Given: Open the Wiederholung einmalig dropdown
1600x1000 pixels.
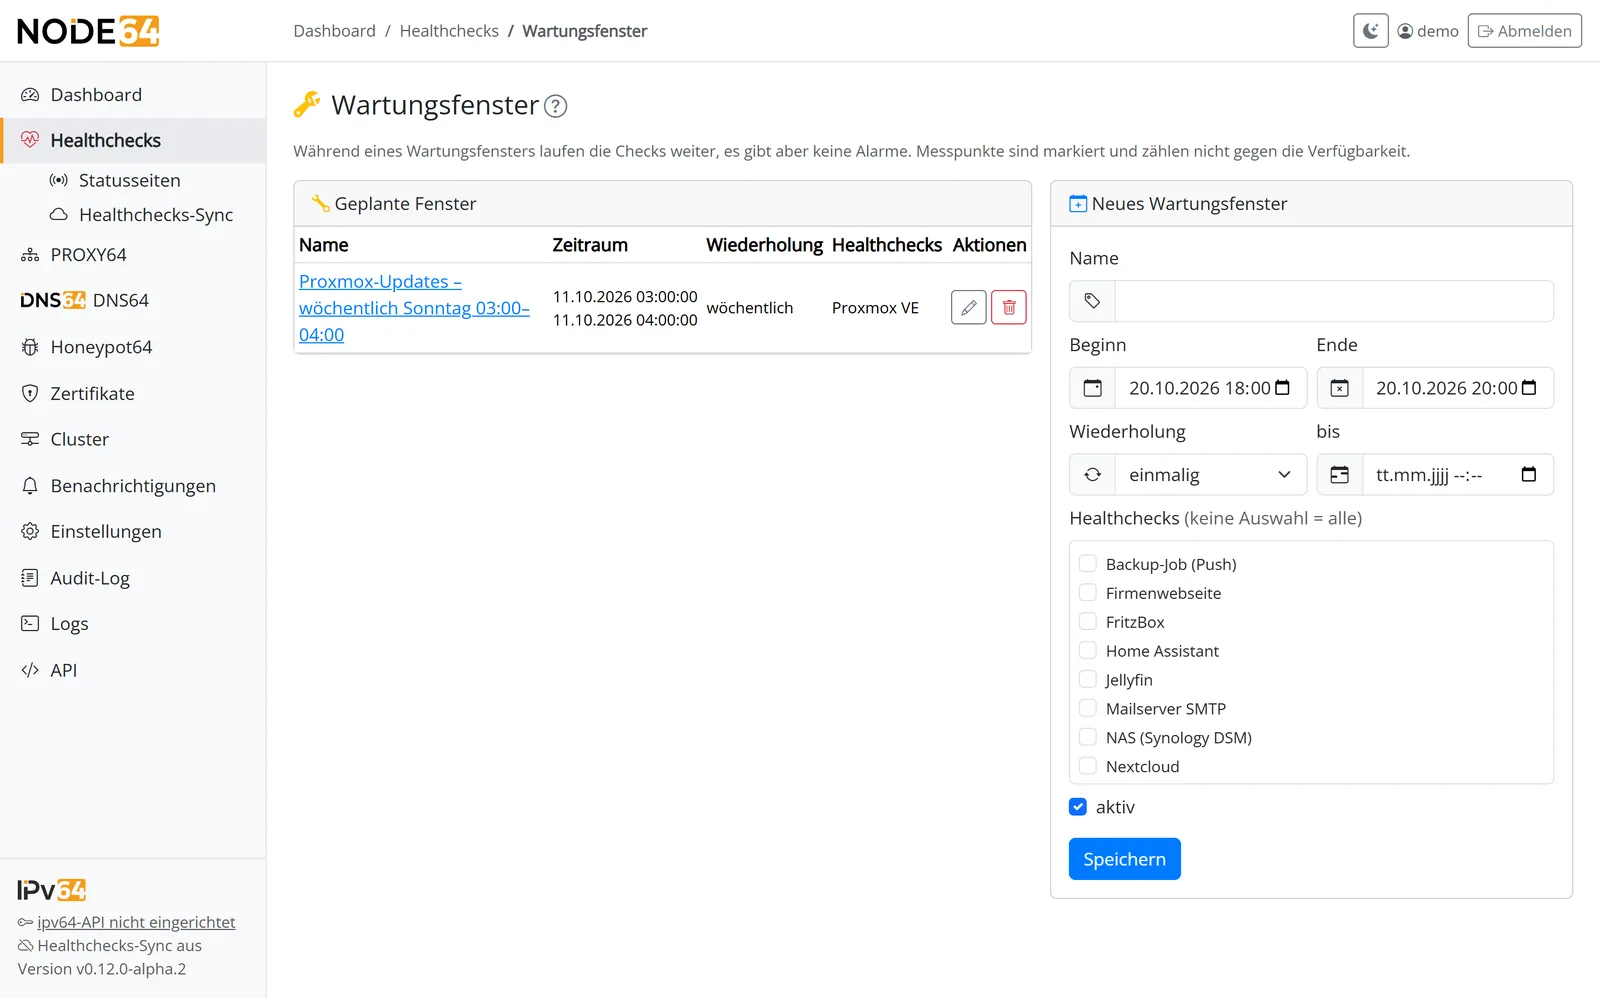Looking at the screenshot, I should pyautogui.click(x=1210, y=475).
